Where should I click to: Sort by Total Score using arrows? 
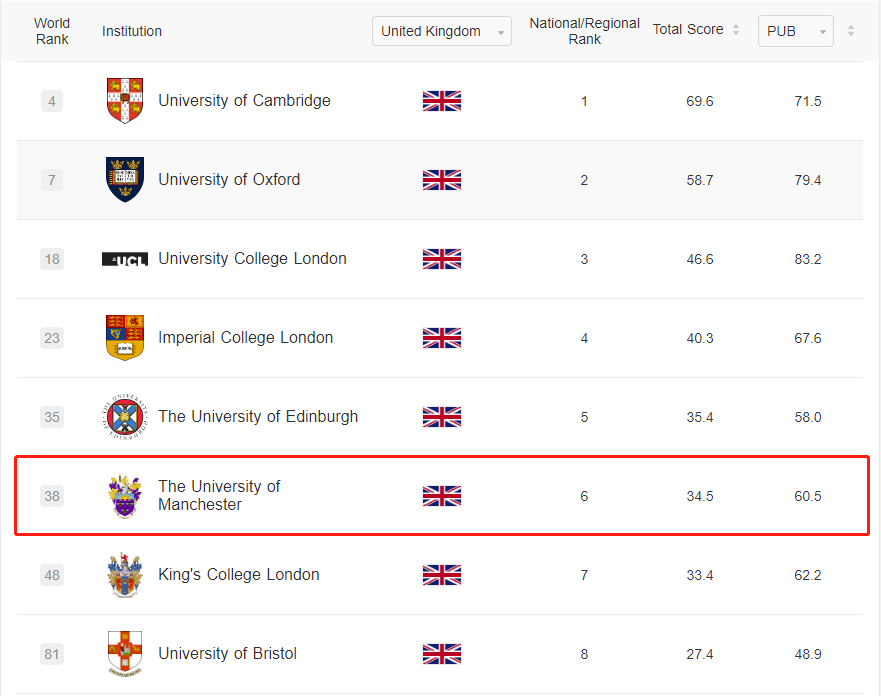(x=736, y=30)
